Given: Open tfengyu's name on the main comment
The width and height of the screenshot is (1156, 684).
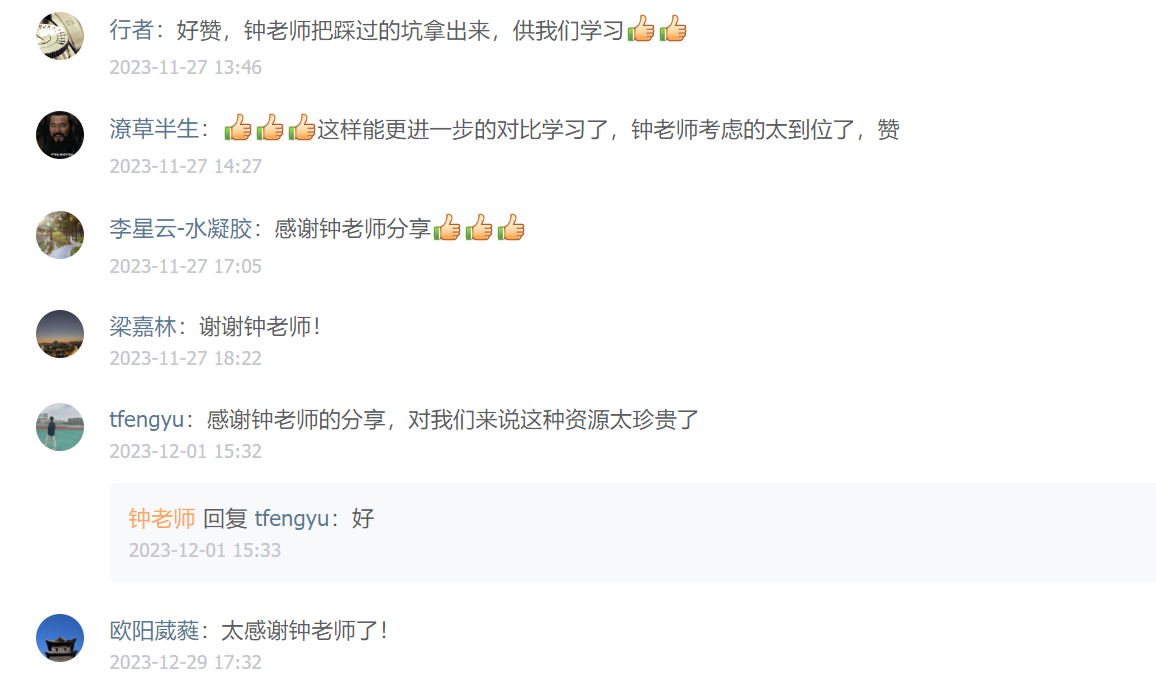Looking at the screenshot, I should (x=147, y=419).
